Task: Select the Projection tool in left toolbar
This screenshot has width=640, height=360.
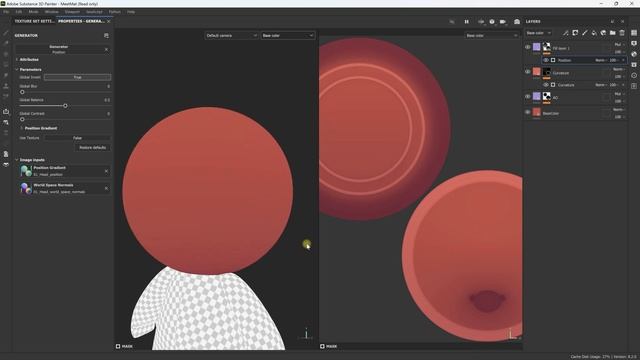Action: pos(6,54)
